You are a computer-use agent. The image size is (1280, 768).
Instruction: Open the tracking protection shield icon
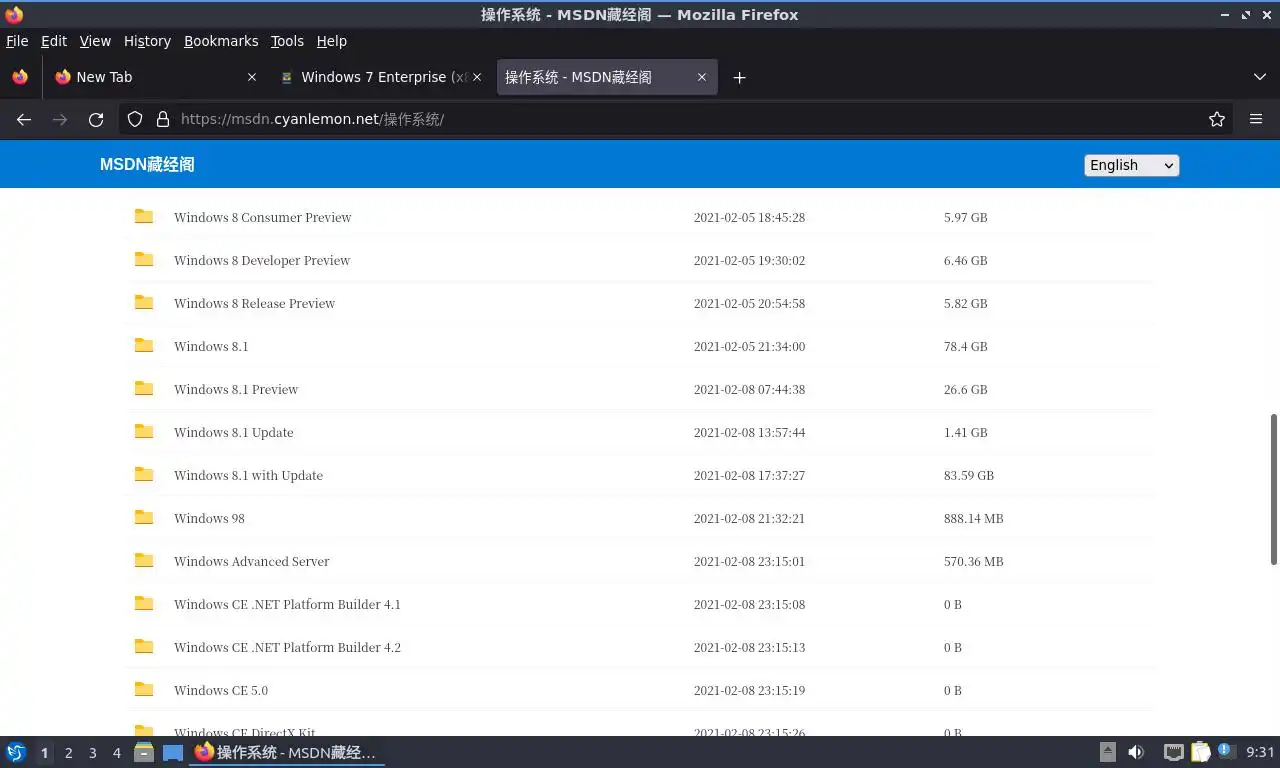(135, 119)
